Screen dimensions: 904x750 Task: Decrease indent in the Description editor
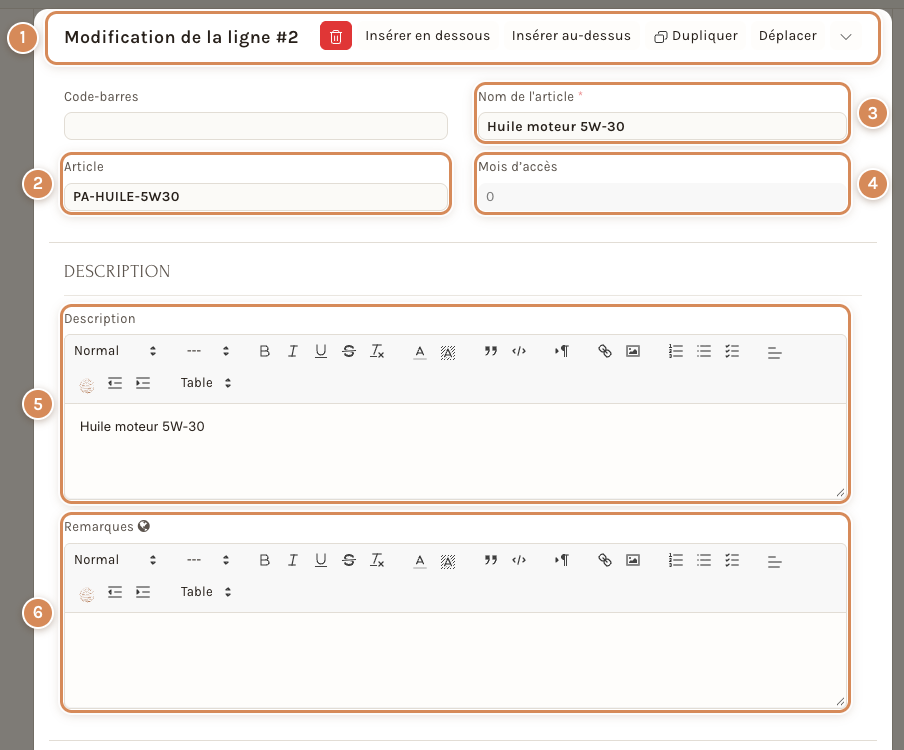[115, 383]
